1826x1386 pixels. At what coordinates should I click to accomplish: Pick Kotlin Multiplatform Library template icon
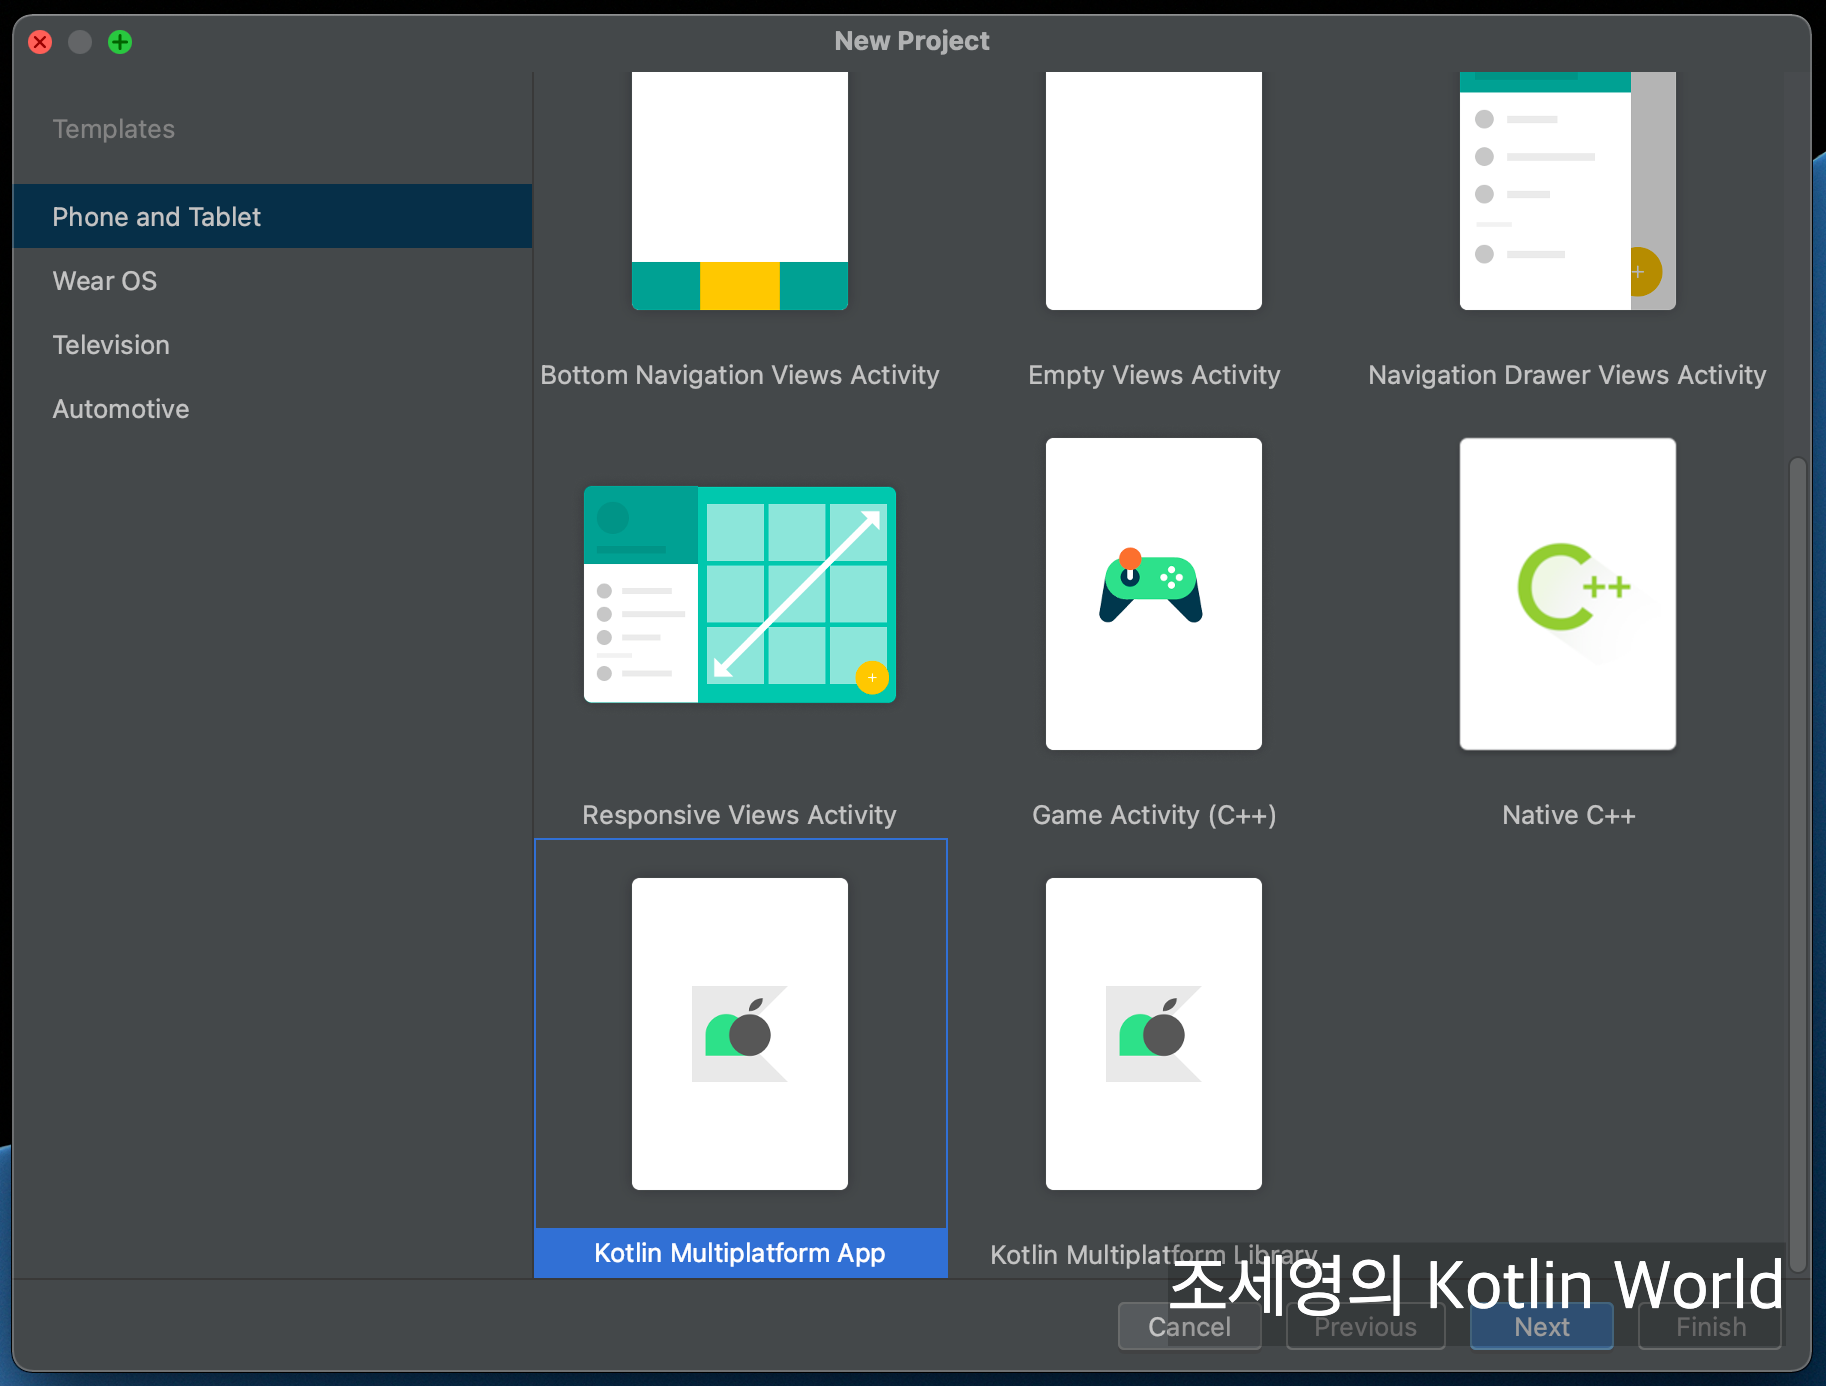[x=1154, y=1033]
